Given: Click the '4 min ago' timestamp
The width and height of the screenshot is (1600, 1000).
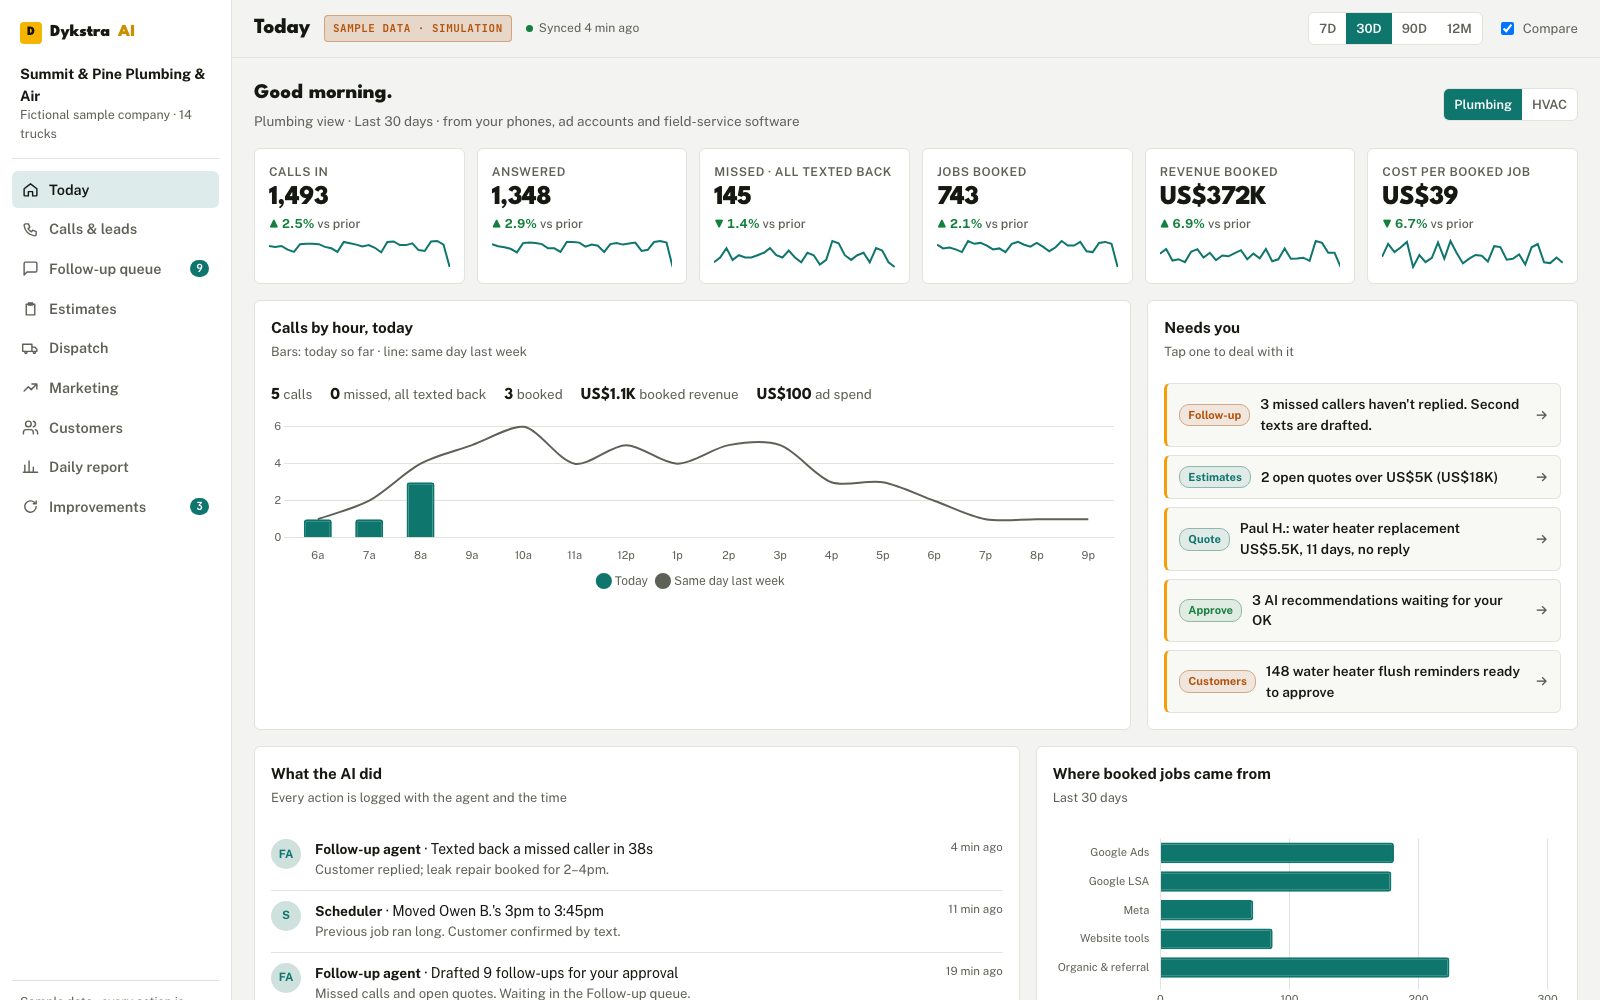Looking at the screenshot, I should pyautogui.click(x=976, y=847).
